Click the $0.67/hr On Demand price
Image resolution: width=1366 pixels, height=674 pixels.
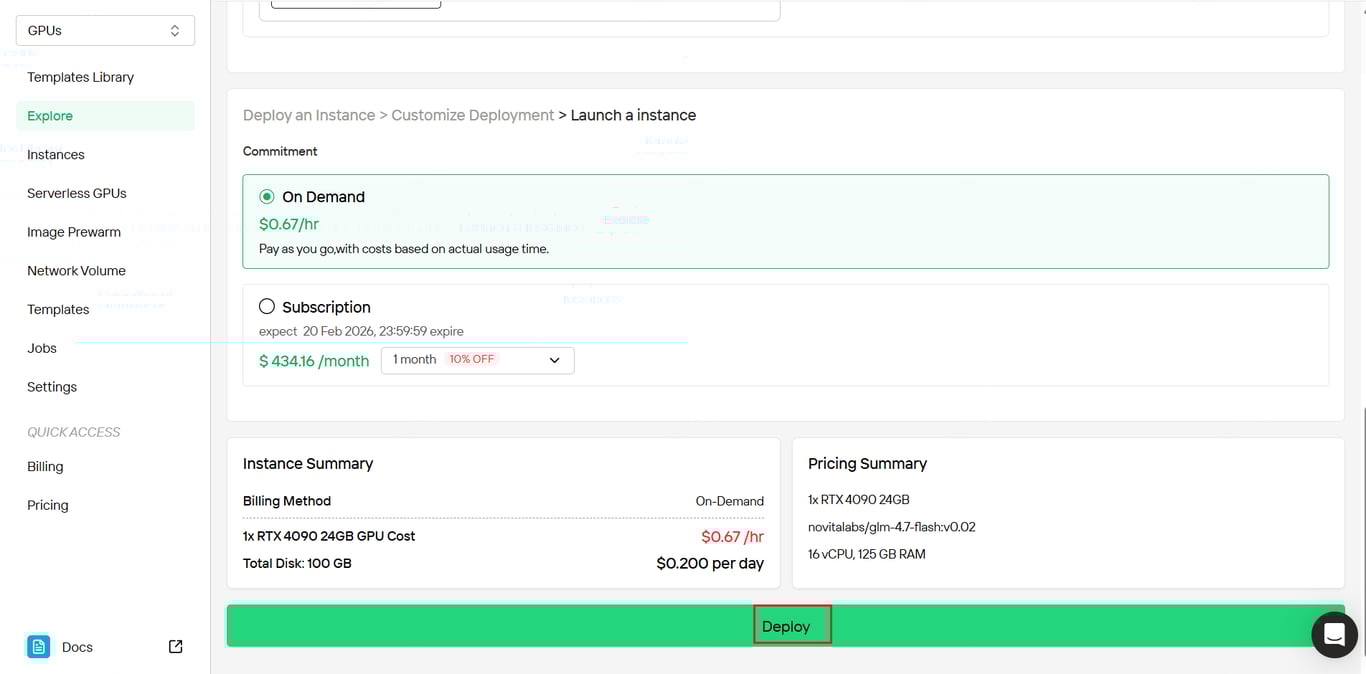coord(289,224)
